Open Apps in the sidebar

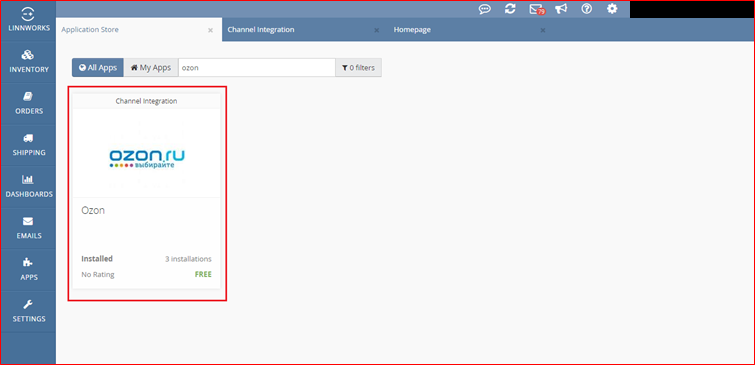(28, 270)
